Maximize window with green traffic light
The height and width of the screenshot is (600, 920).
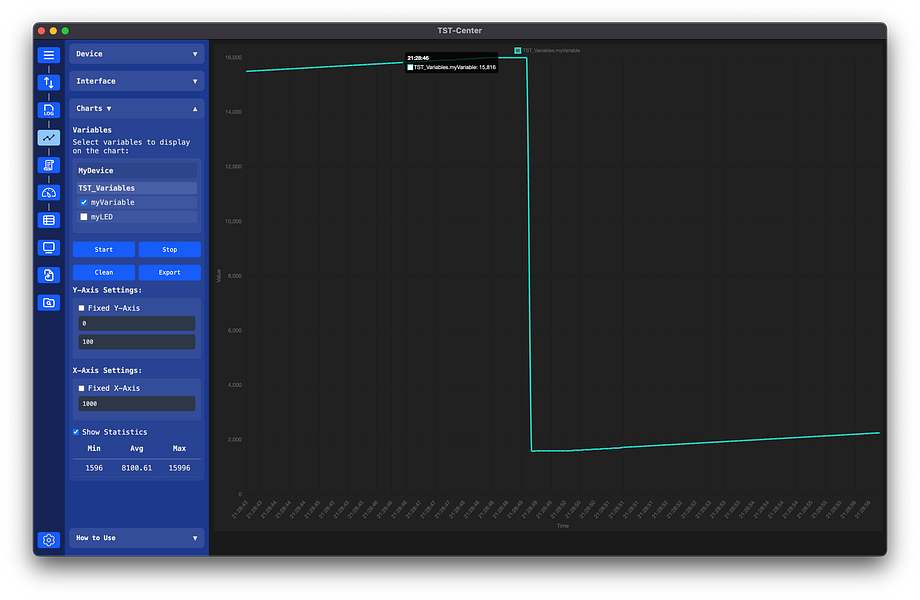tap(65, 30)
